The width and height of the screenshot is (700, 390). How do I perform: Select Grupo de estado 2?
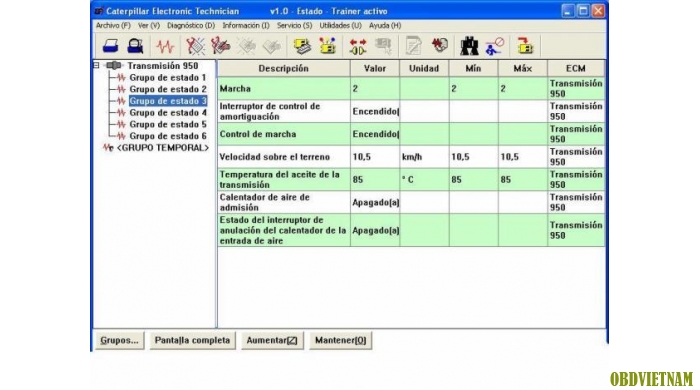168,89
